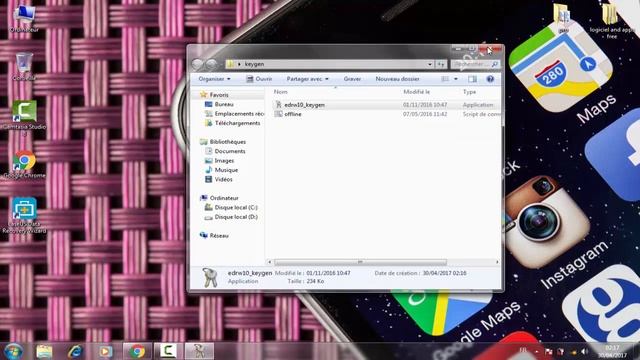Image resolution: width=640 pixels, height=360 pixels.
Task: Toggle the preview pane icon
Action: (x=472, y=79)
